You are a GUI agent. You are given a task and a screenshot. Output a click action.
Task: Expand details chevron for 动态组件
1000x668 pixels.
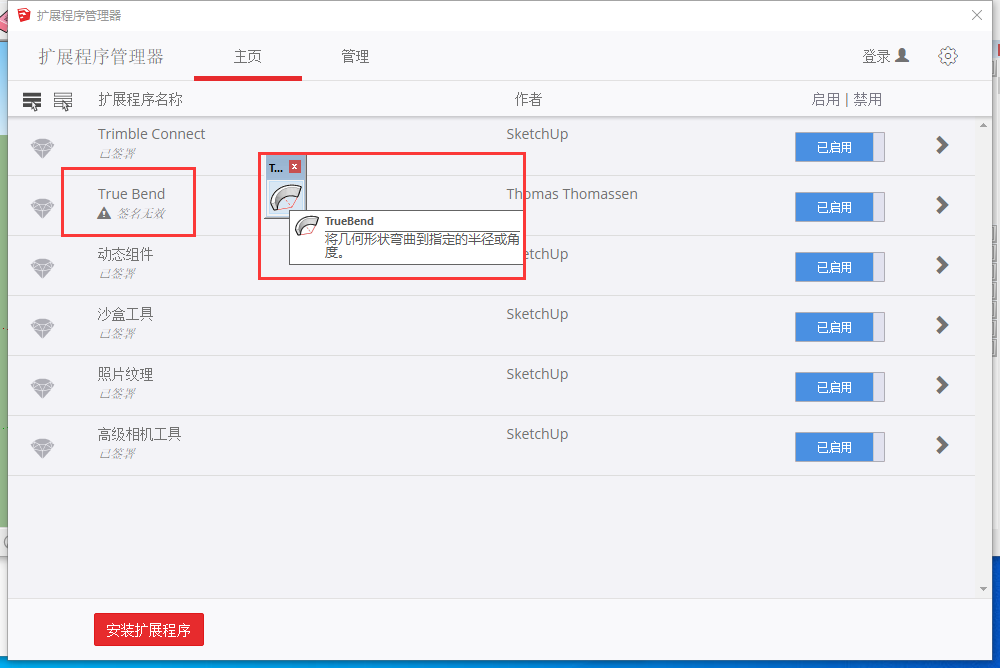coord(942,265)
